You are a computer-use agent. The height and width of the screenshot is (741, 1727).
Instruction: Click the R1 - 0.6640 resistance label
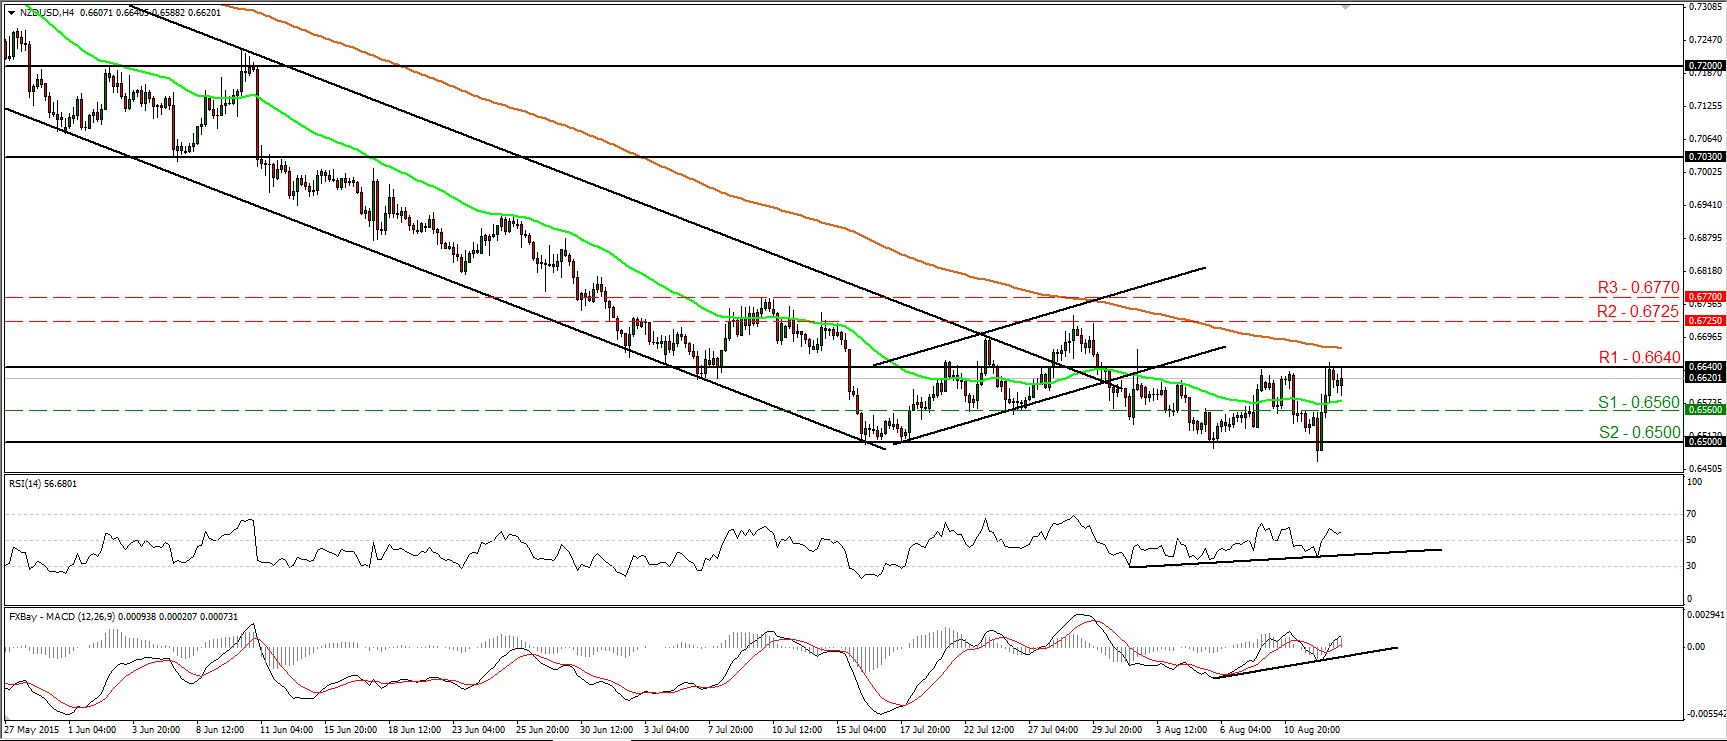point(1639,358)
